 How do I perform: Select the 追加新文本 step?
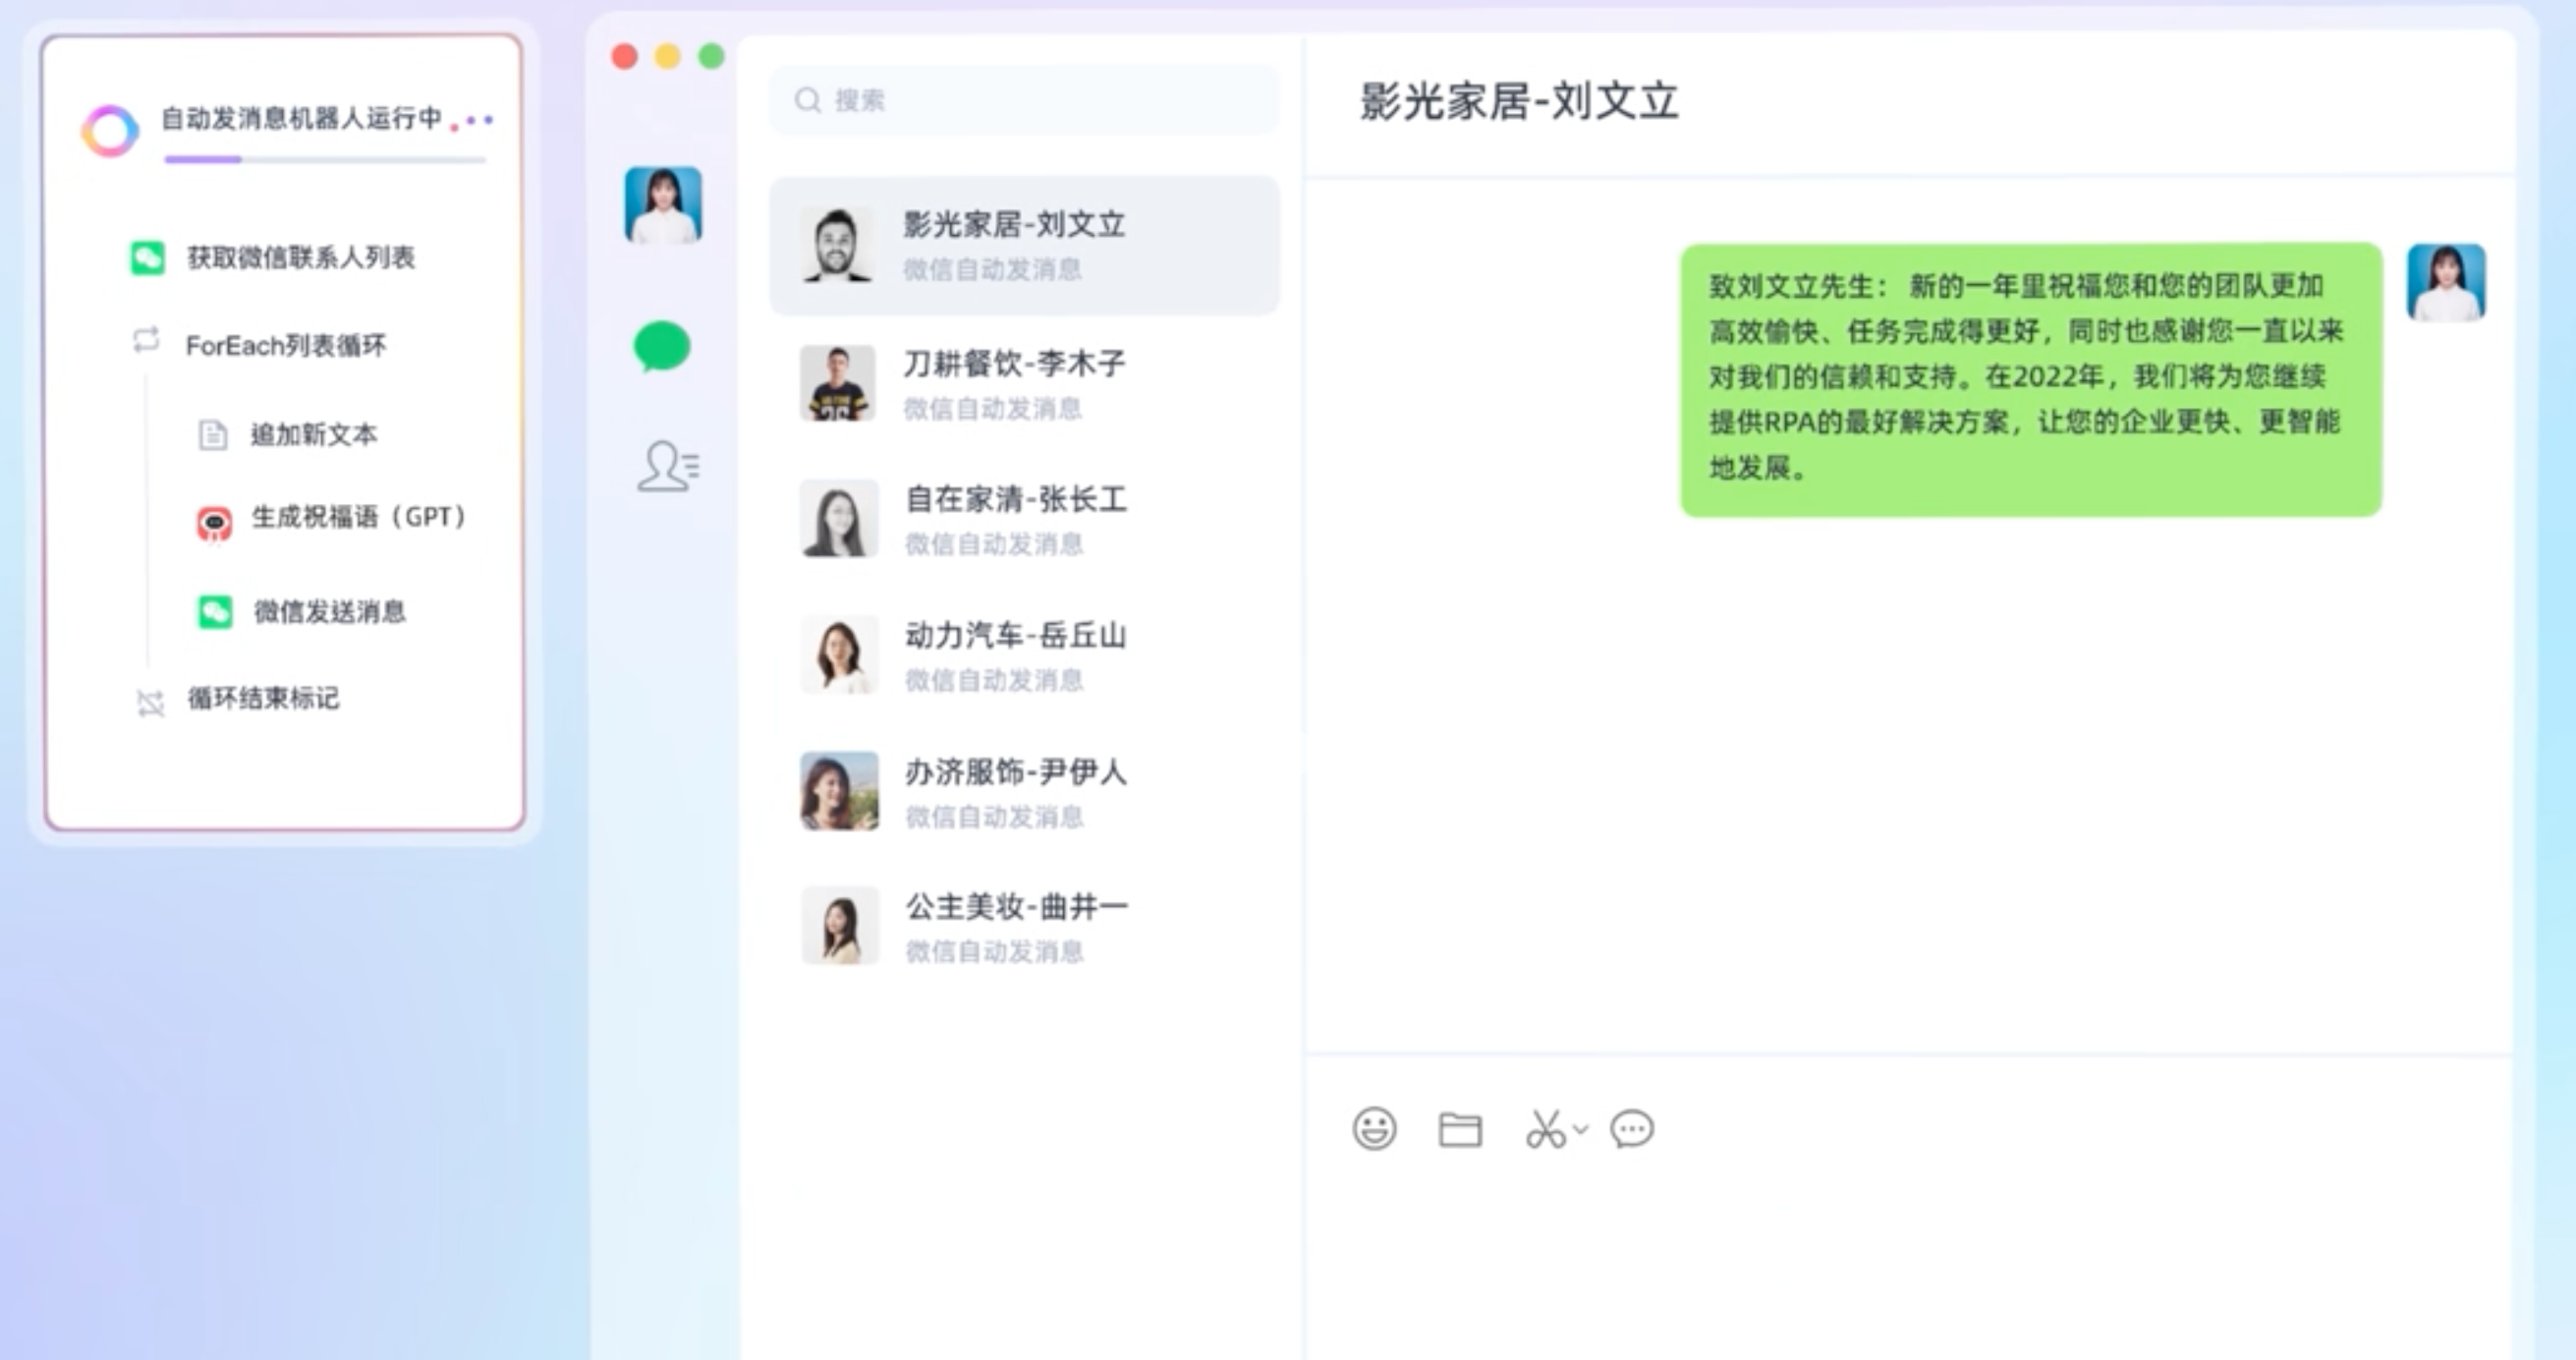point(314,435)
